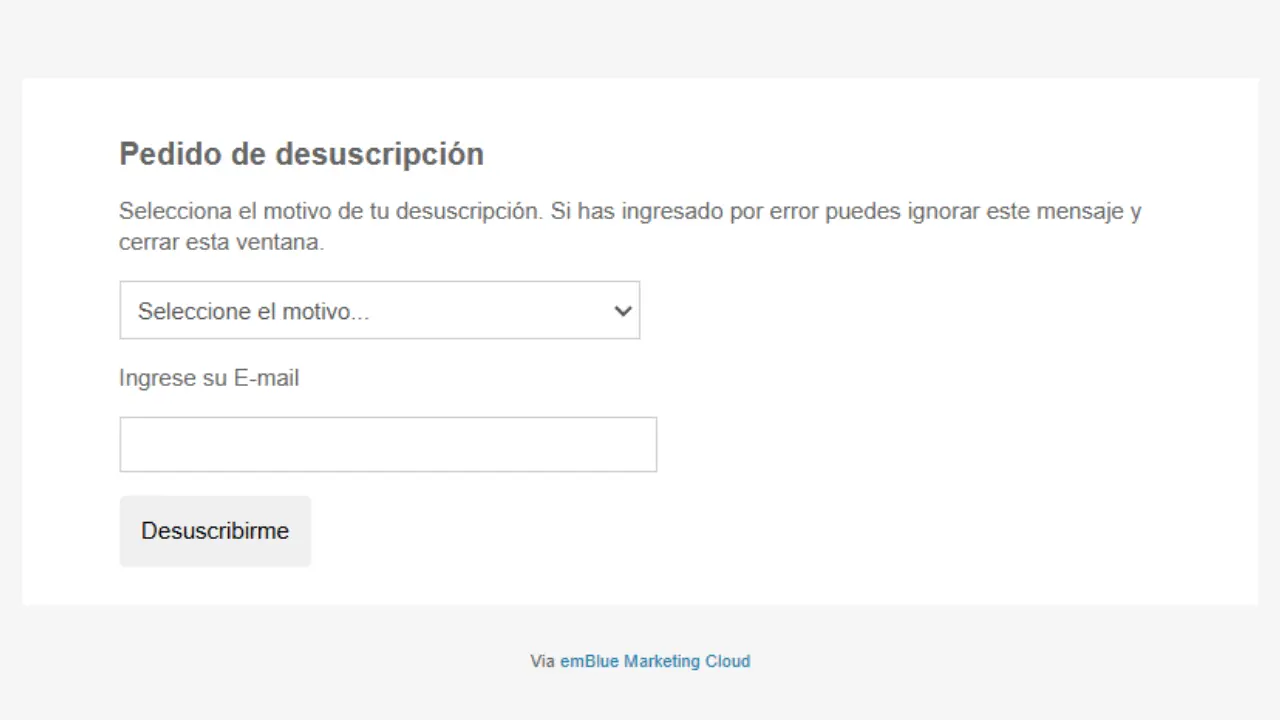The height and width of the screenshot is (720, 1280).
Task: Click the instruction paragraph starting with 'Selecciona el motivo'
Action: click(x=629, y=212)
